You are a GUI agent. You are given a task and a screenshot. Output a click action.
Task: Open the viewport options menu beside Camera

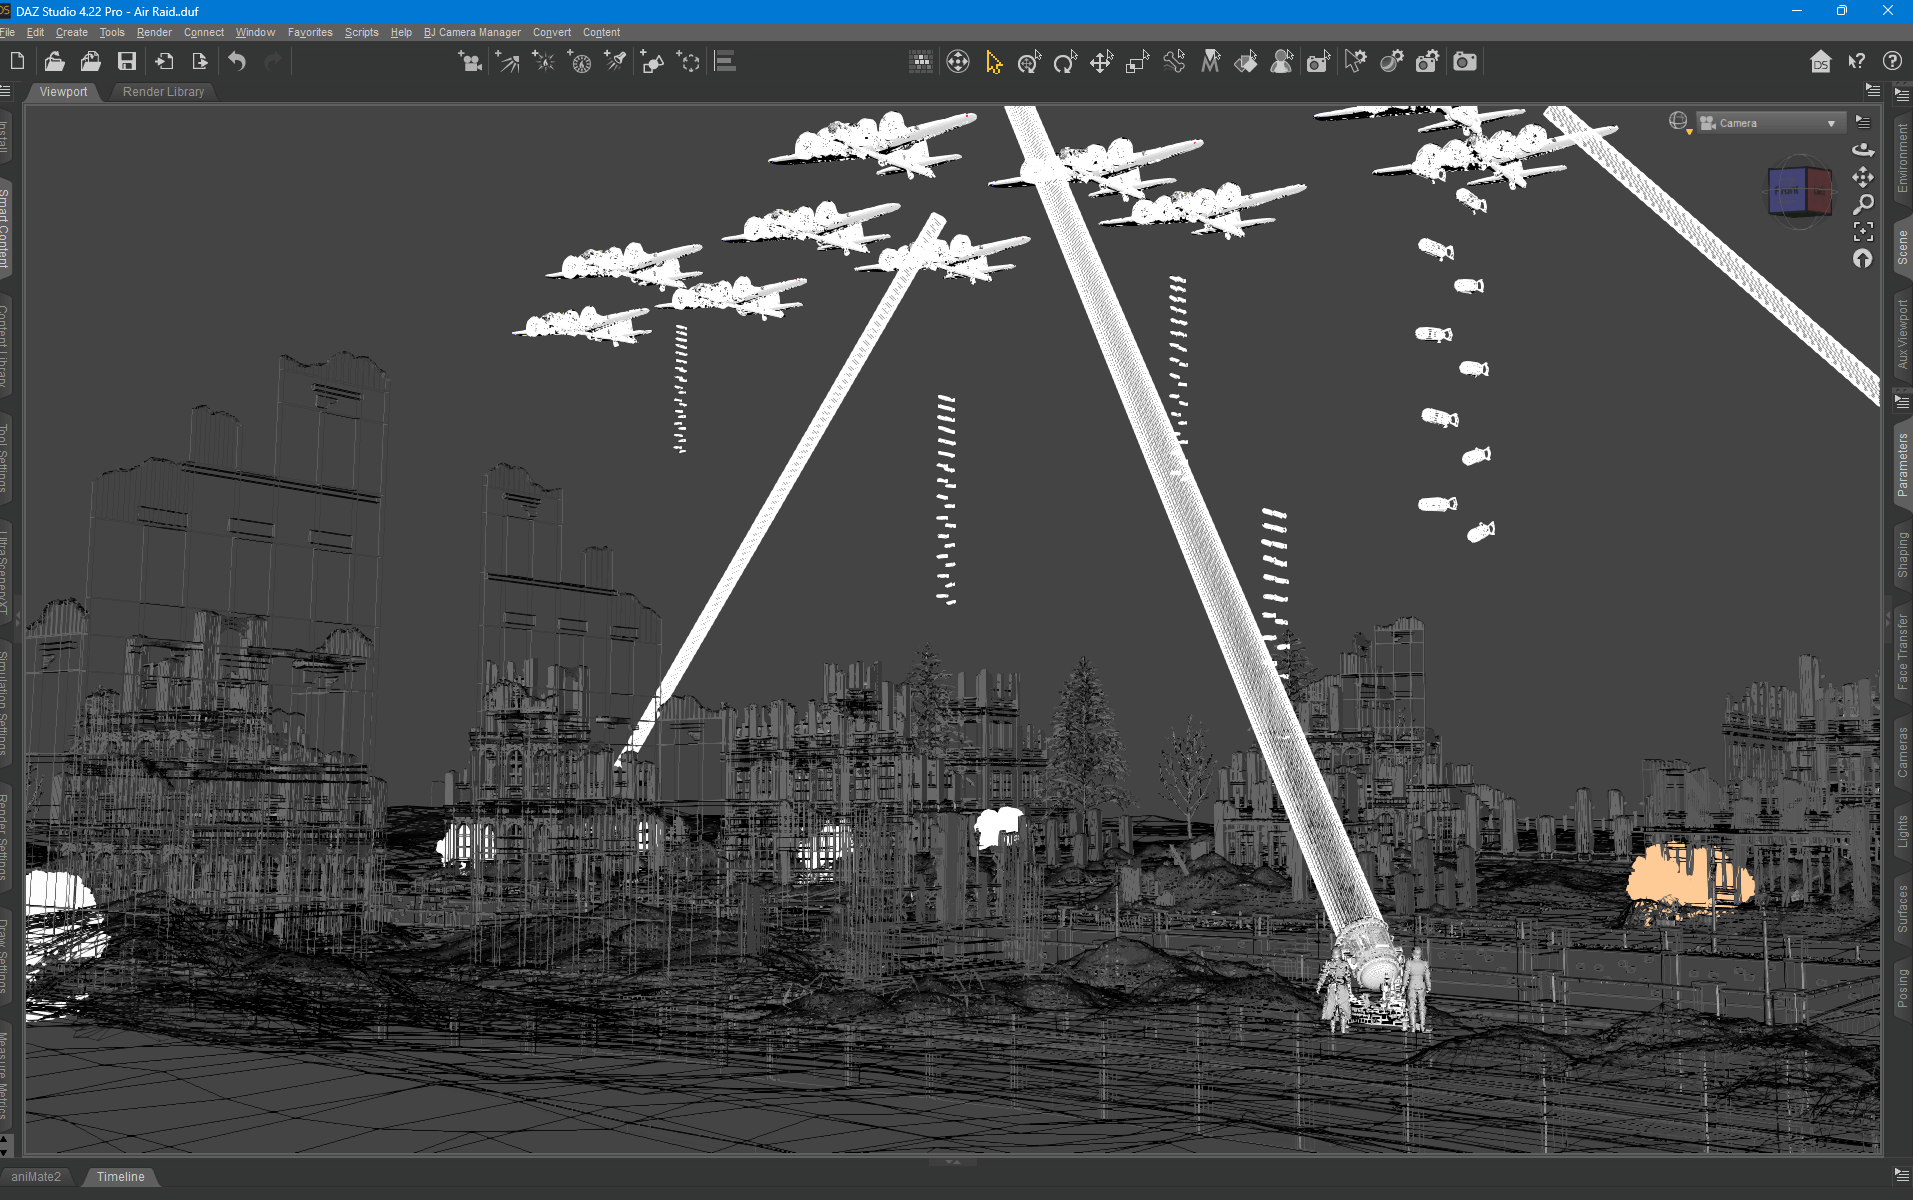click(1862, 122)
